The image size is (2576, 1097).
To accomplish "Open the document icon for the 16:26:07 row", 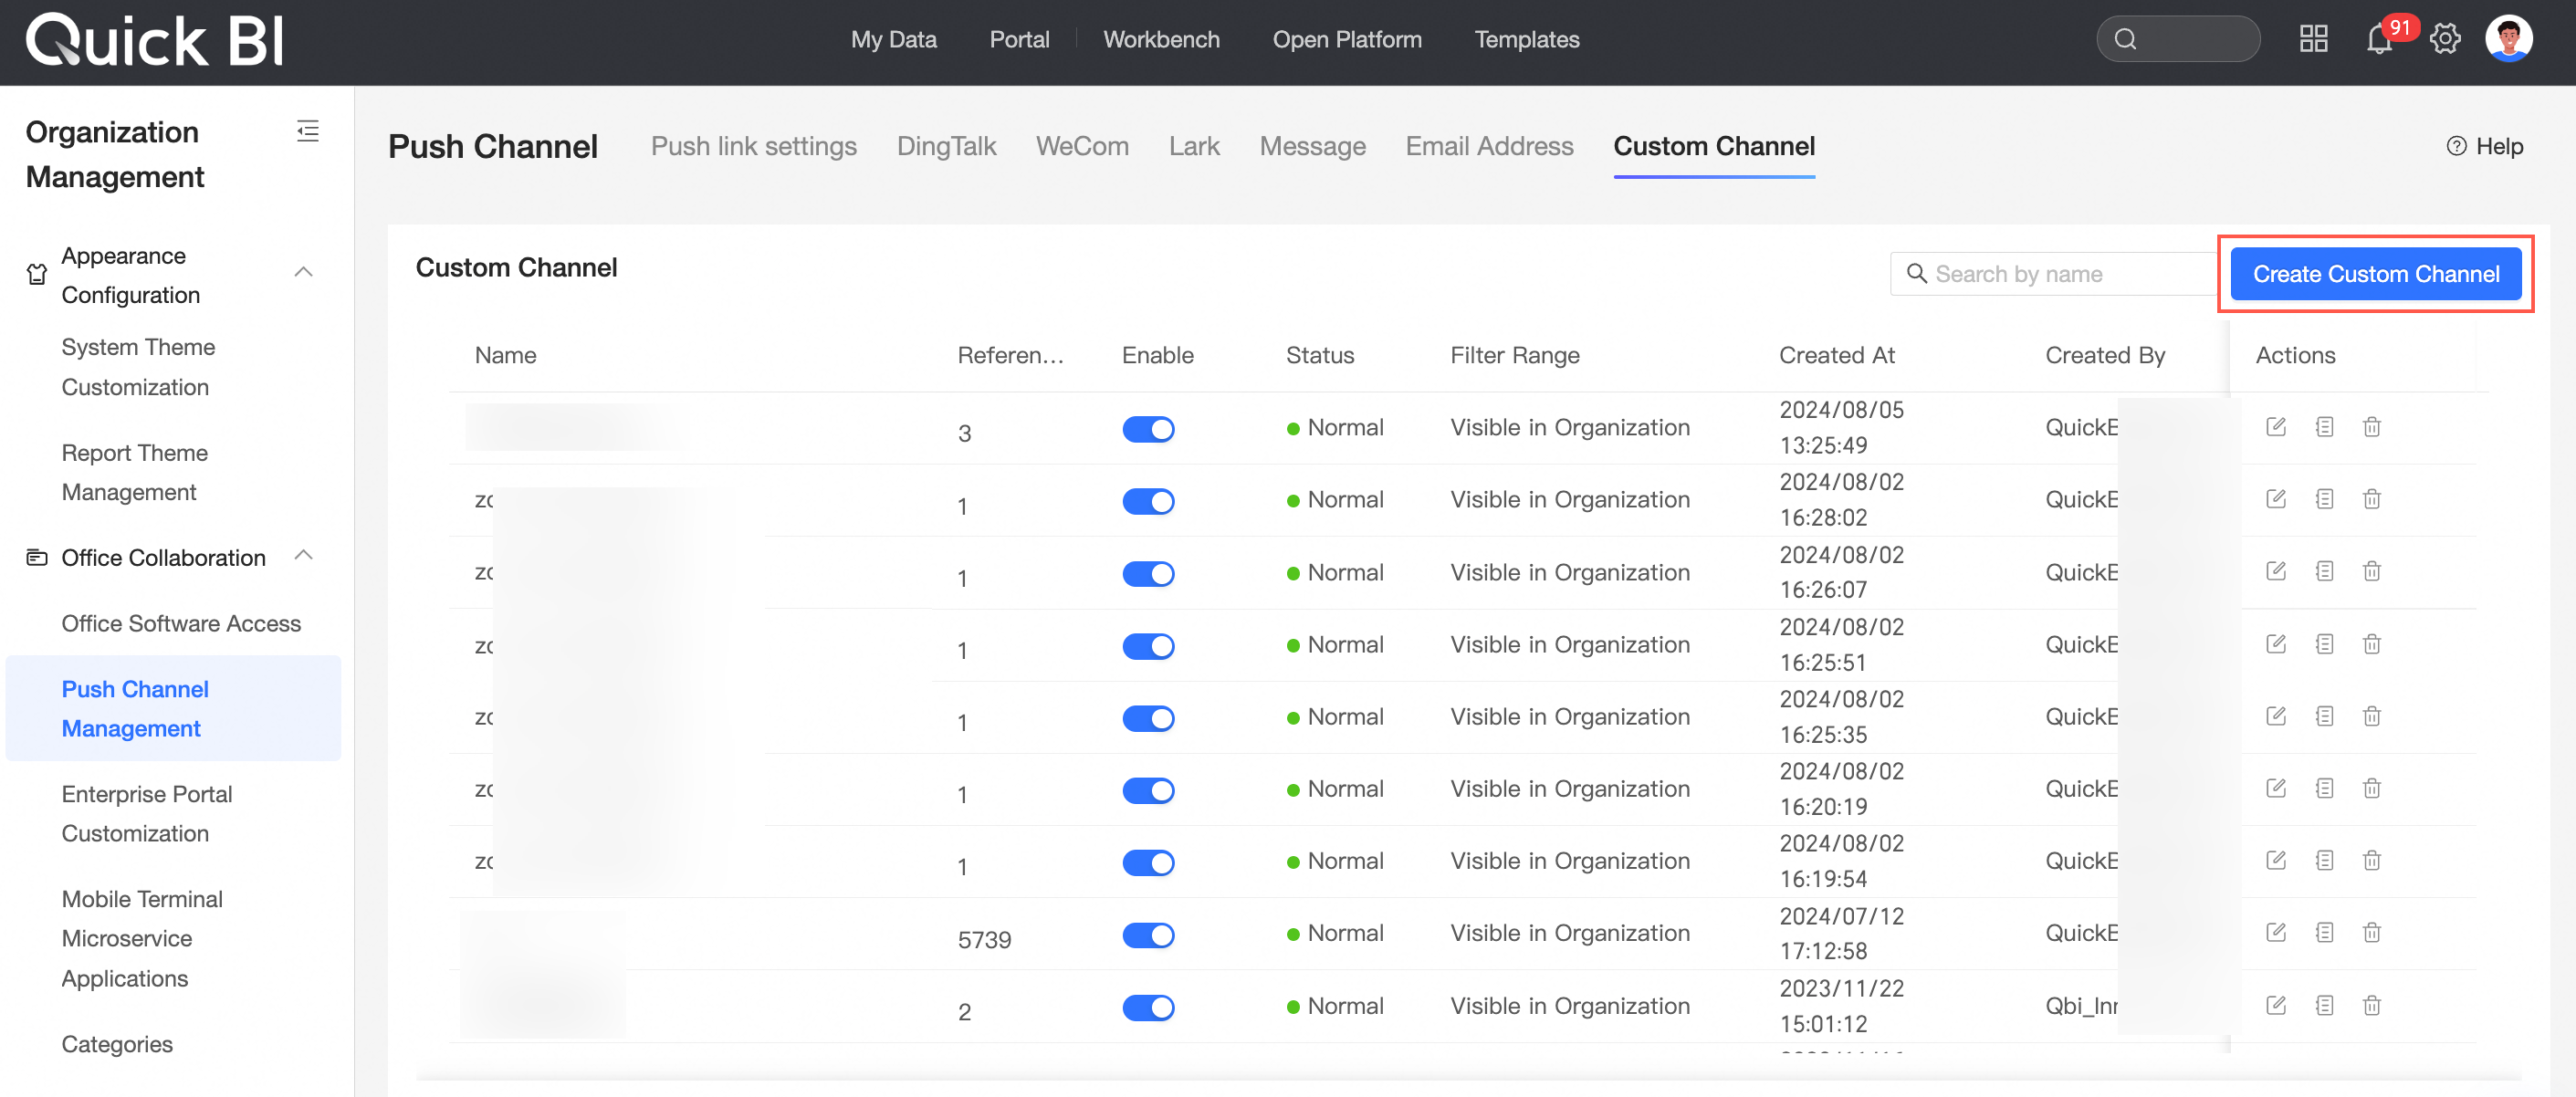I will [2324, 571].
